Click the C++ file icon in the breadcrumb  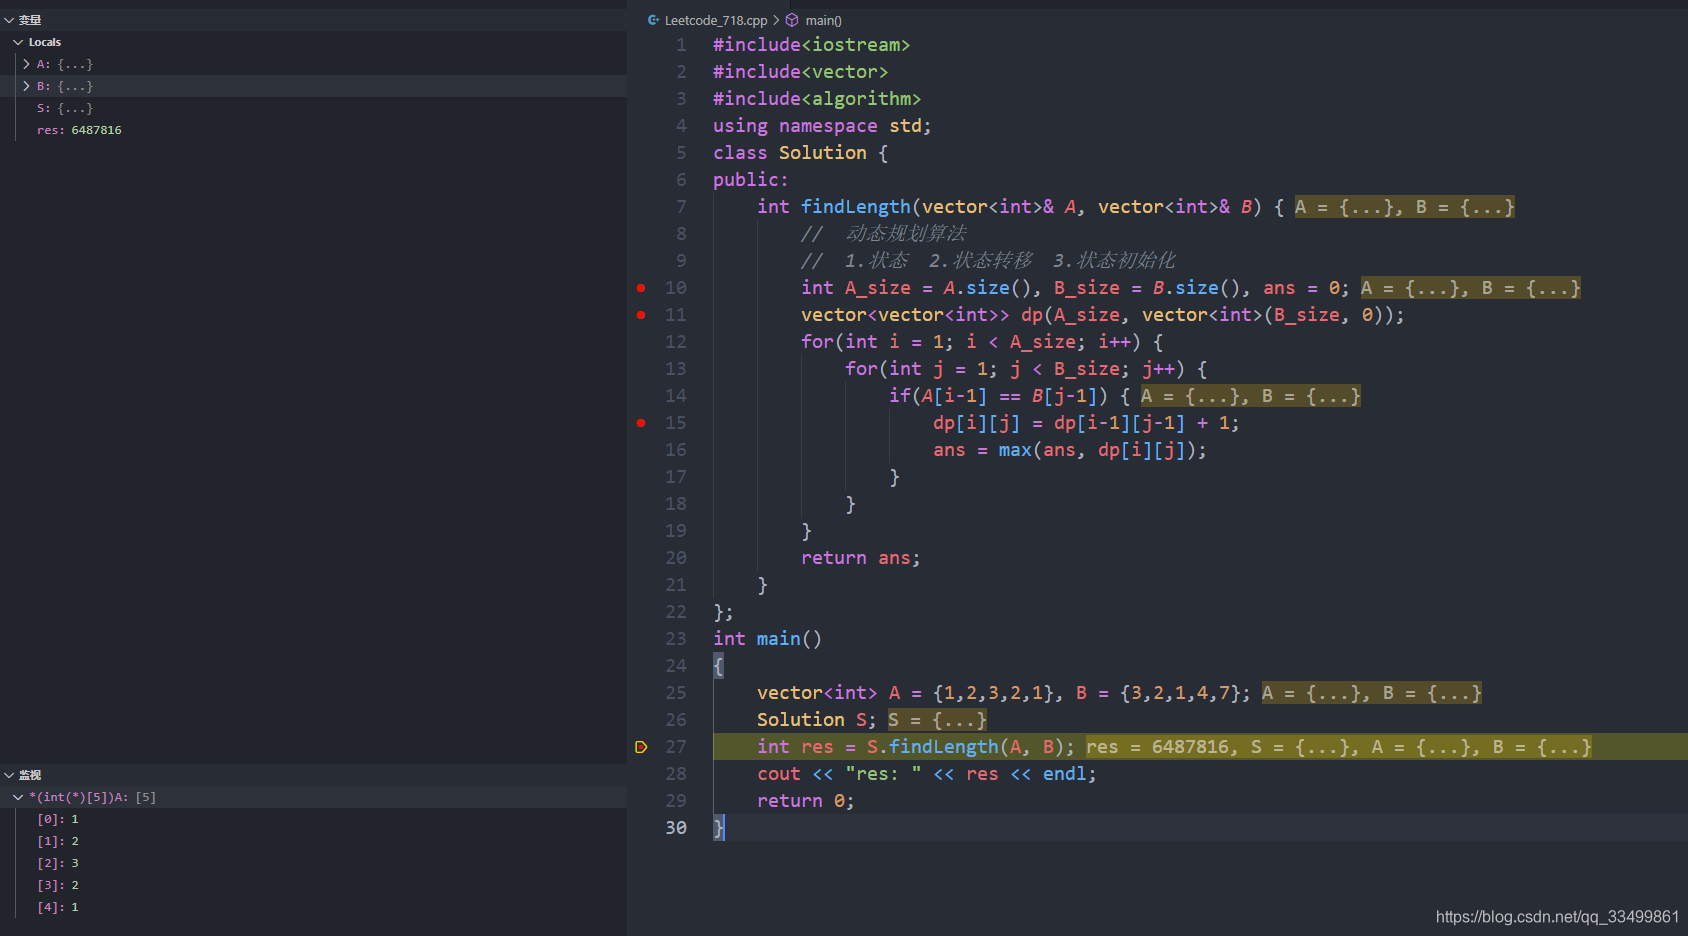[x=652, y=19]
